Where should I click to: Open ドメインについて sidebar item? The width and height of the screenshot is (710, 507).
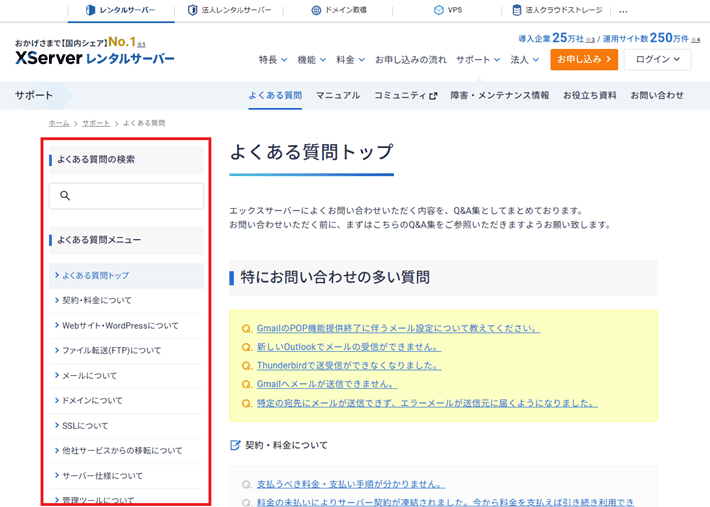(x=126, y=401)
